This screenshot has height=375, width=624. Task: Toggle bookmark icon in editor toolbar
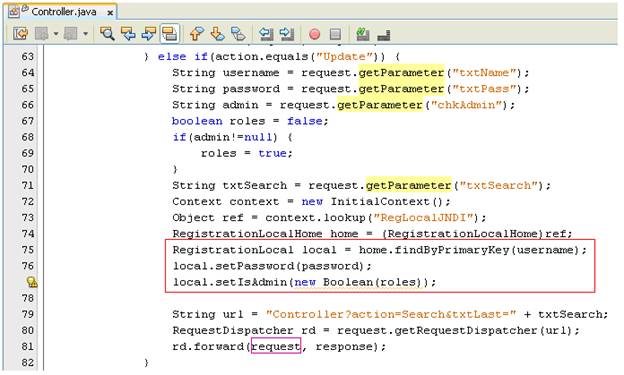238,34
